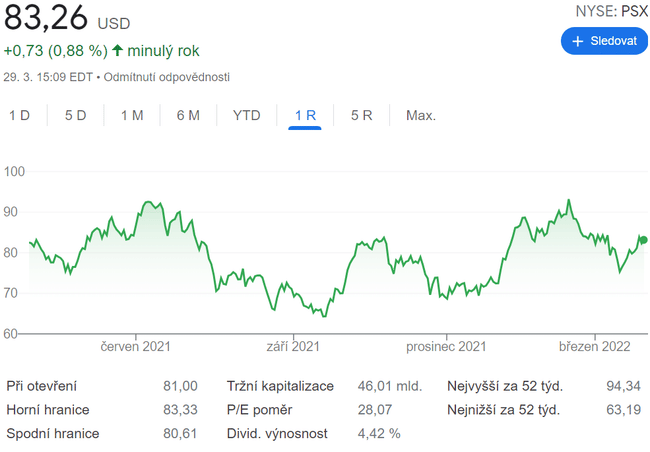Open the 6 M chart range
Viewport: 650px width, 452px height.
[188, 115]
